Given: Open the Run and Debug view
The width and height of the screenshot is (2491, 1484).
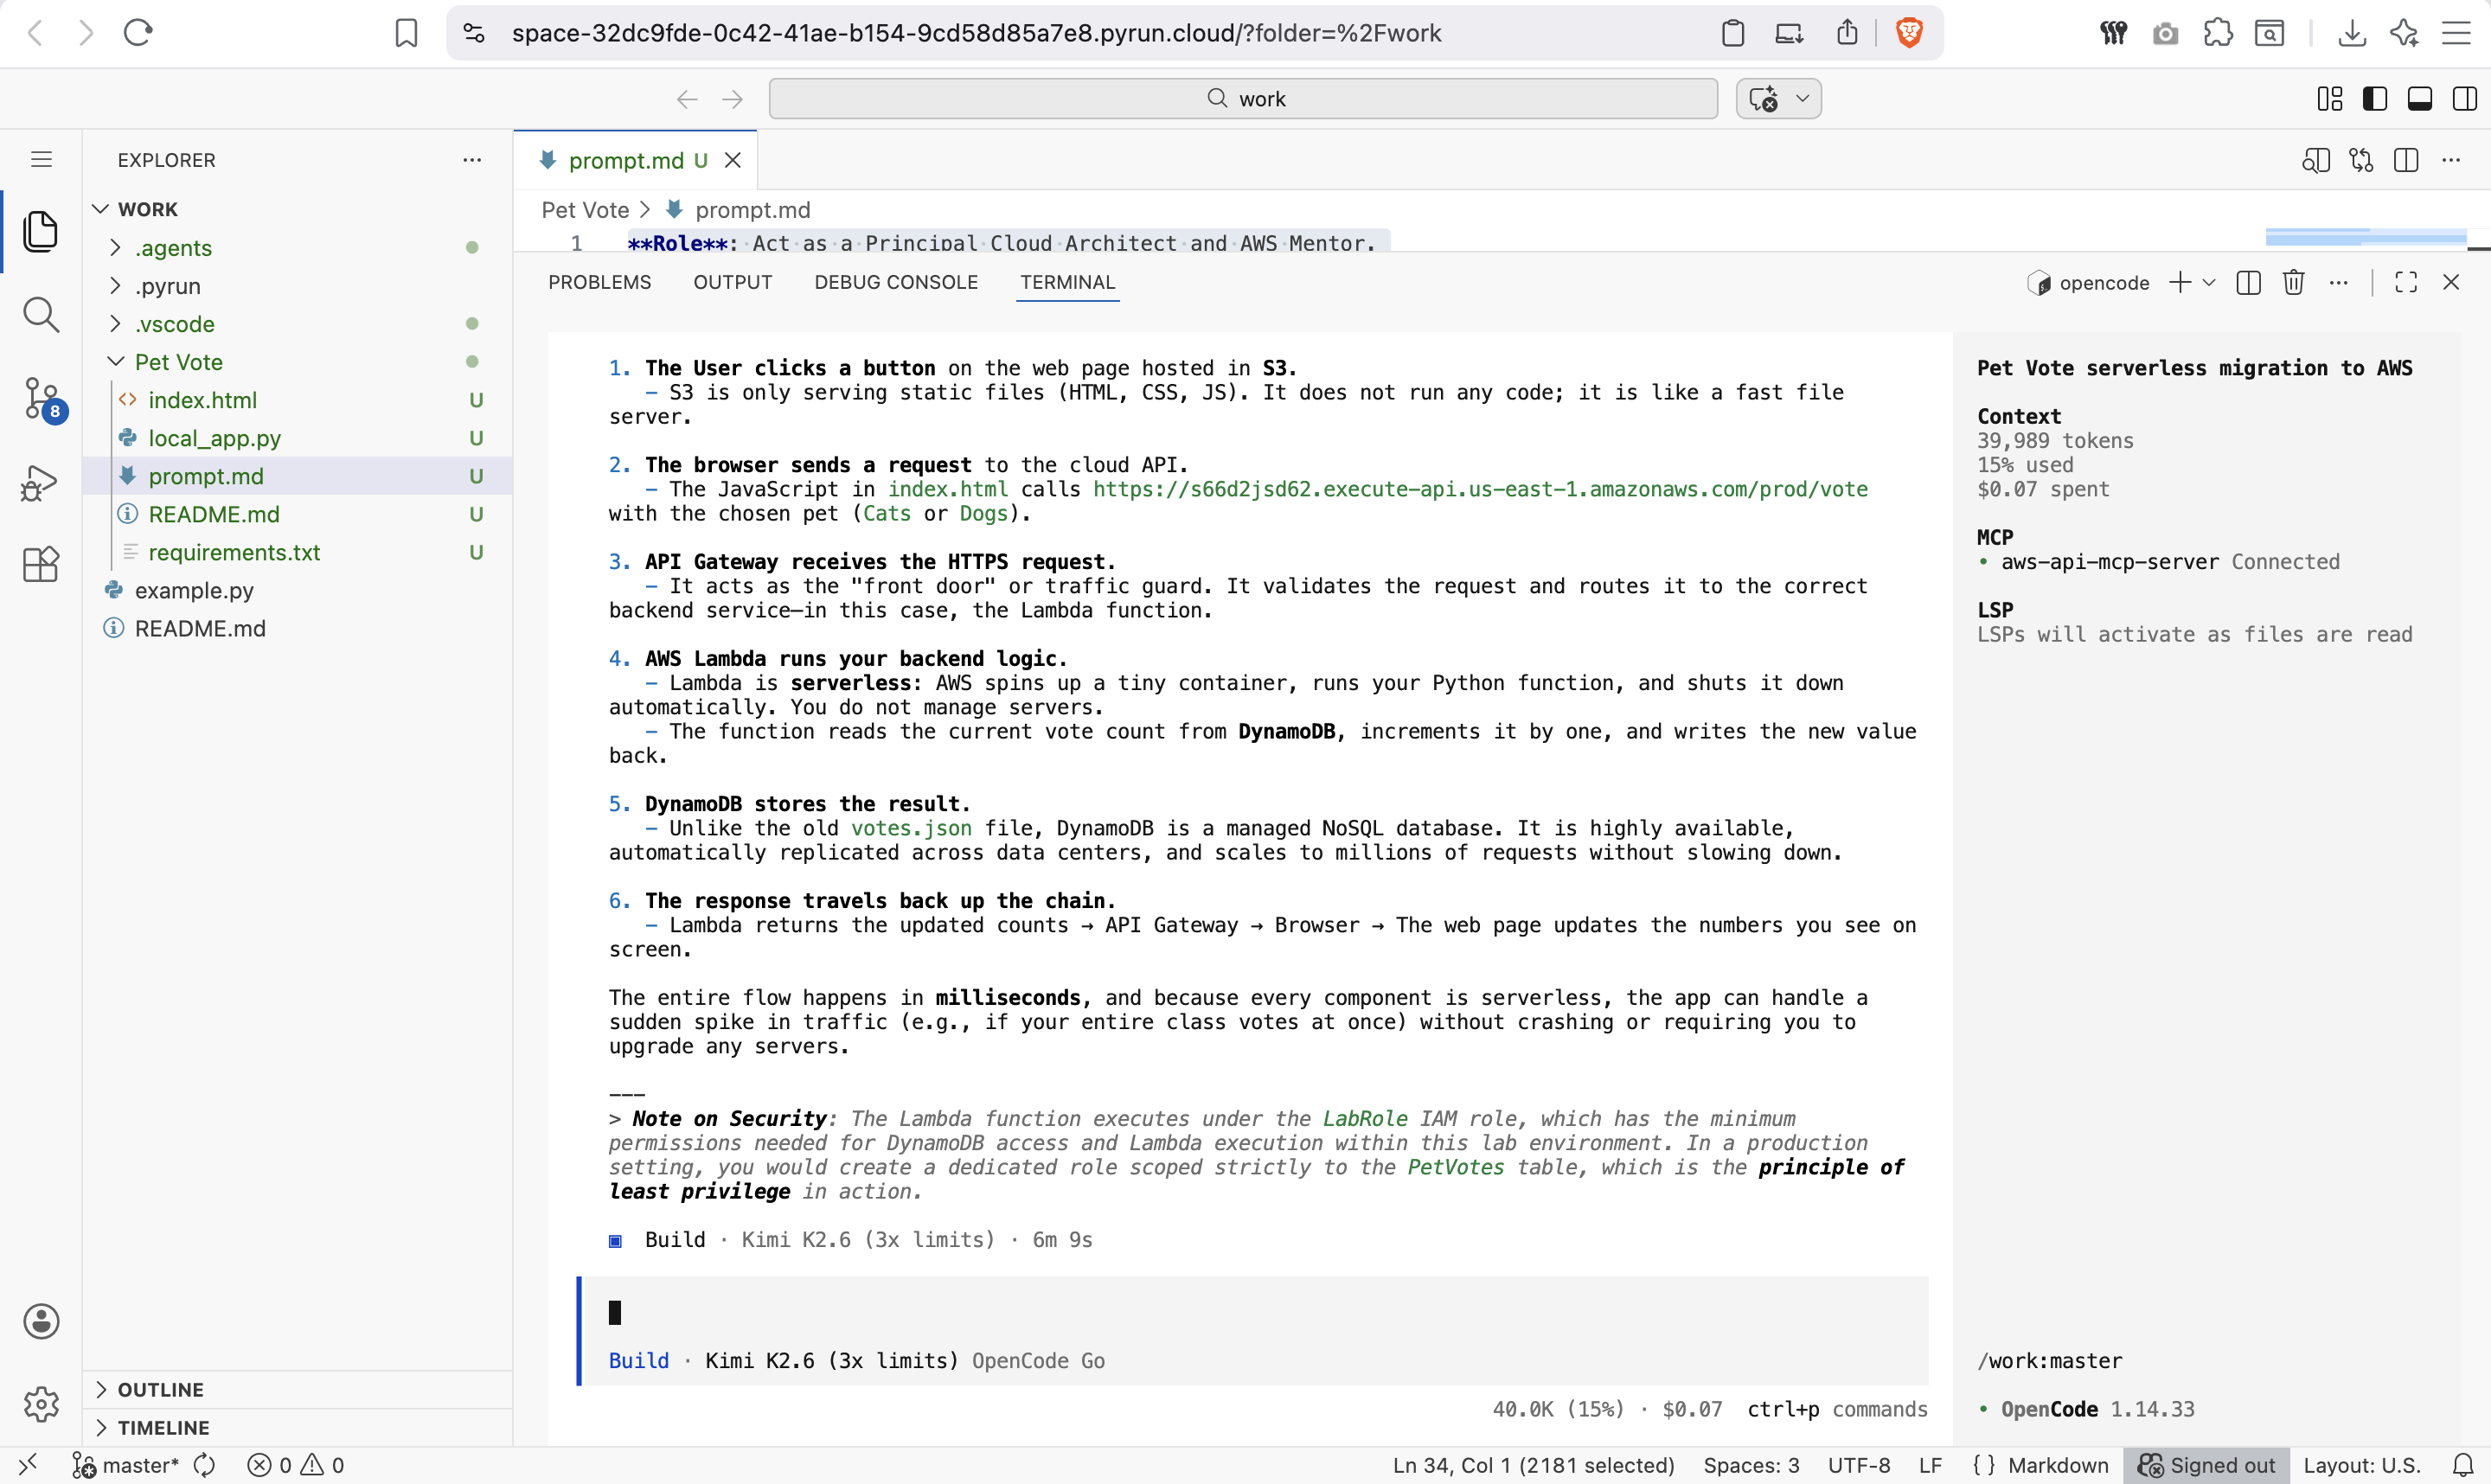Looking at the screenshot, I should tap(40, 483).
